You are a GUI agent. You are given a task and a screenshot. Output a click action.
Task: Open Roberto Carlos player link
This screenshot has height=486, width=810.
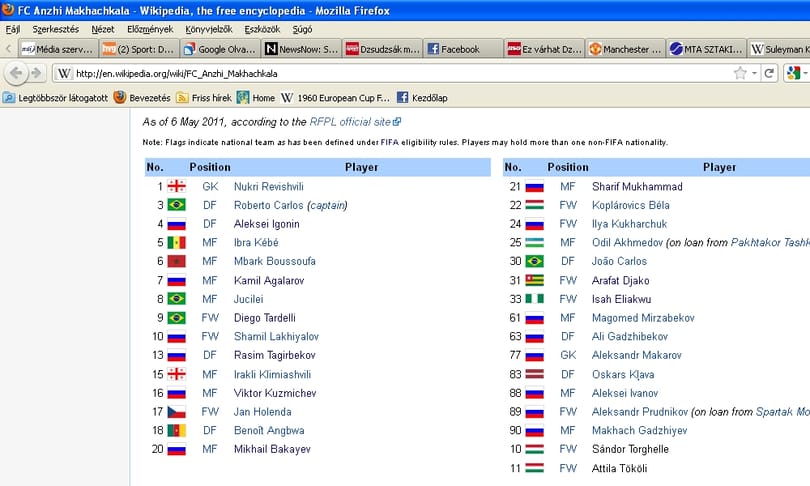(269, 205)
